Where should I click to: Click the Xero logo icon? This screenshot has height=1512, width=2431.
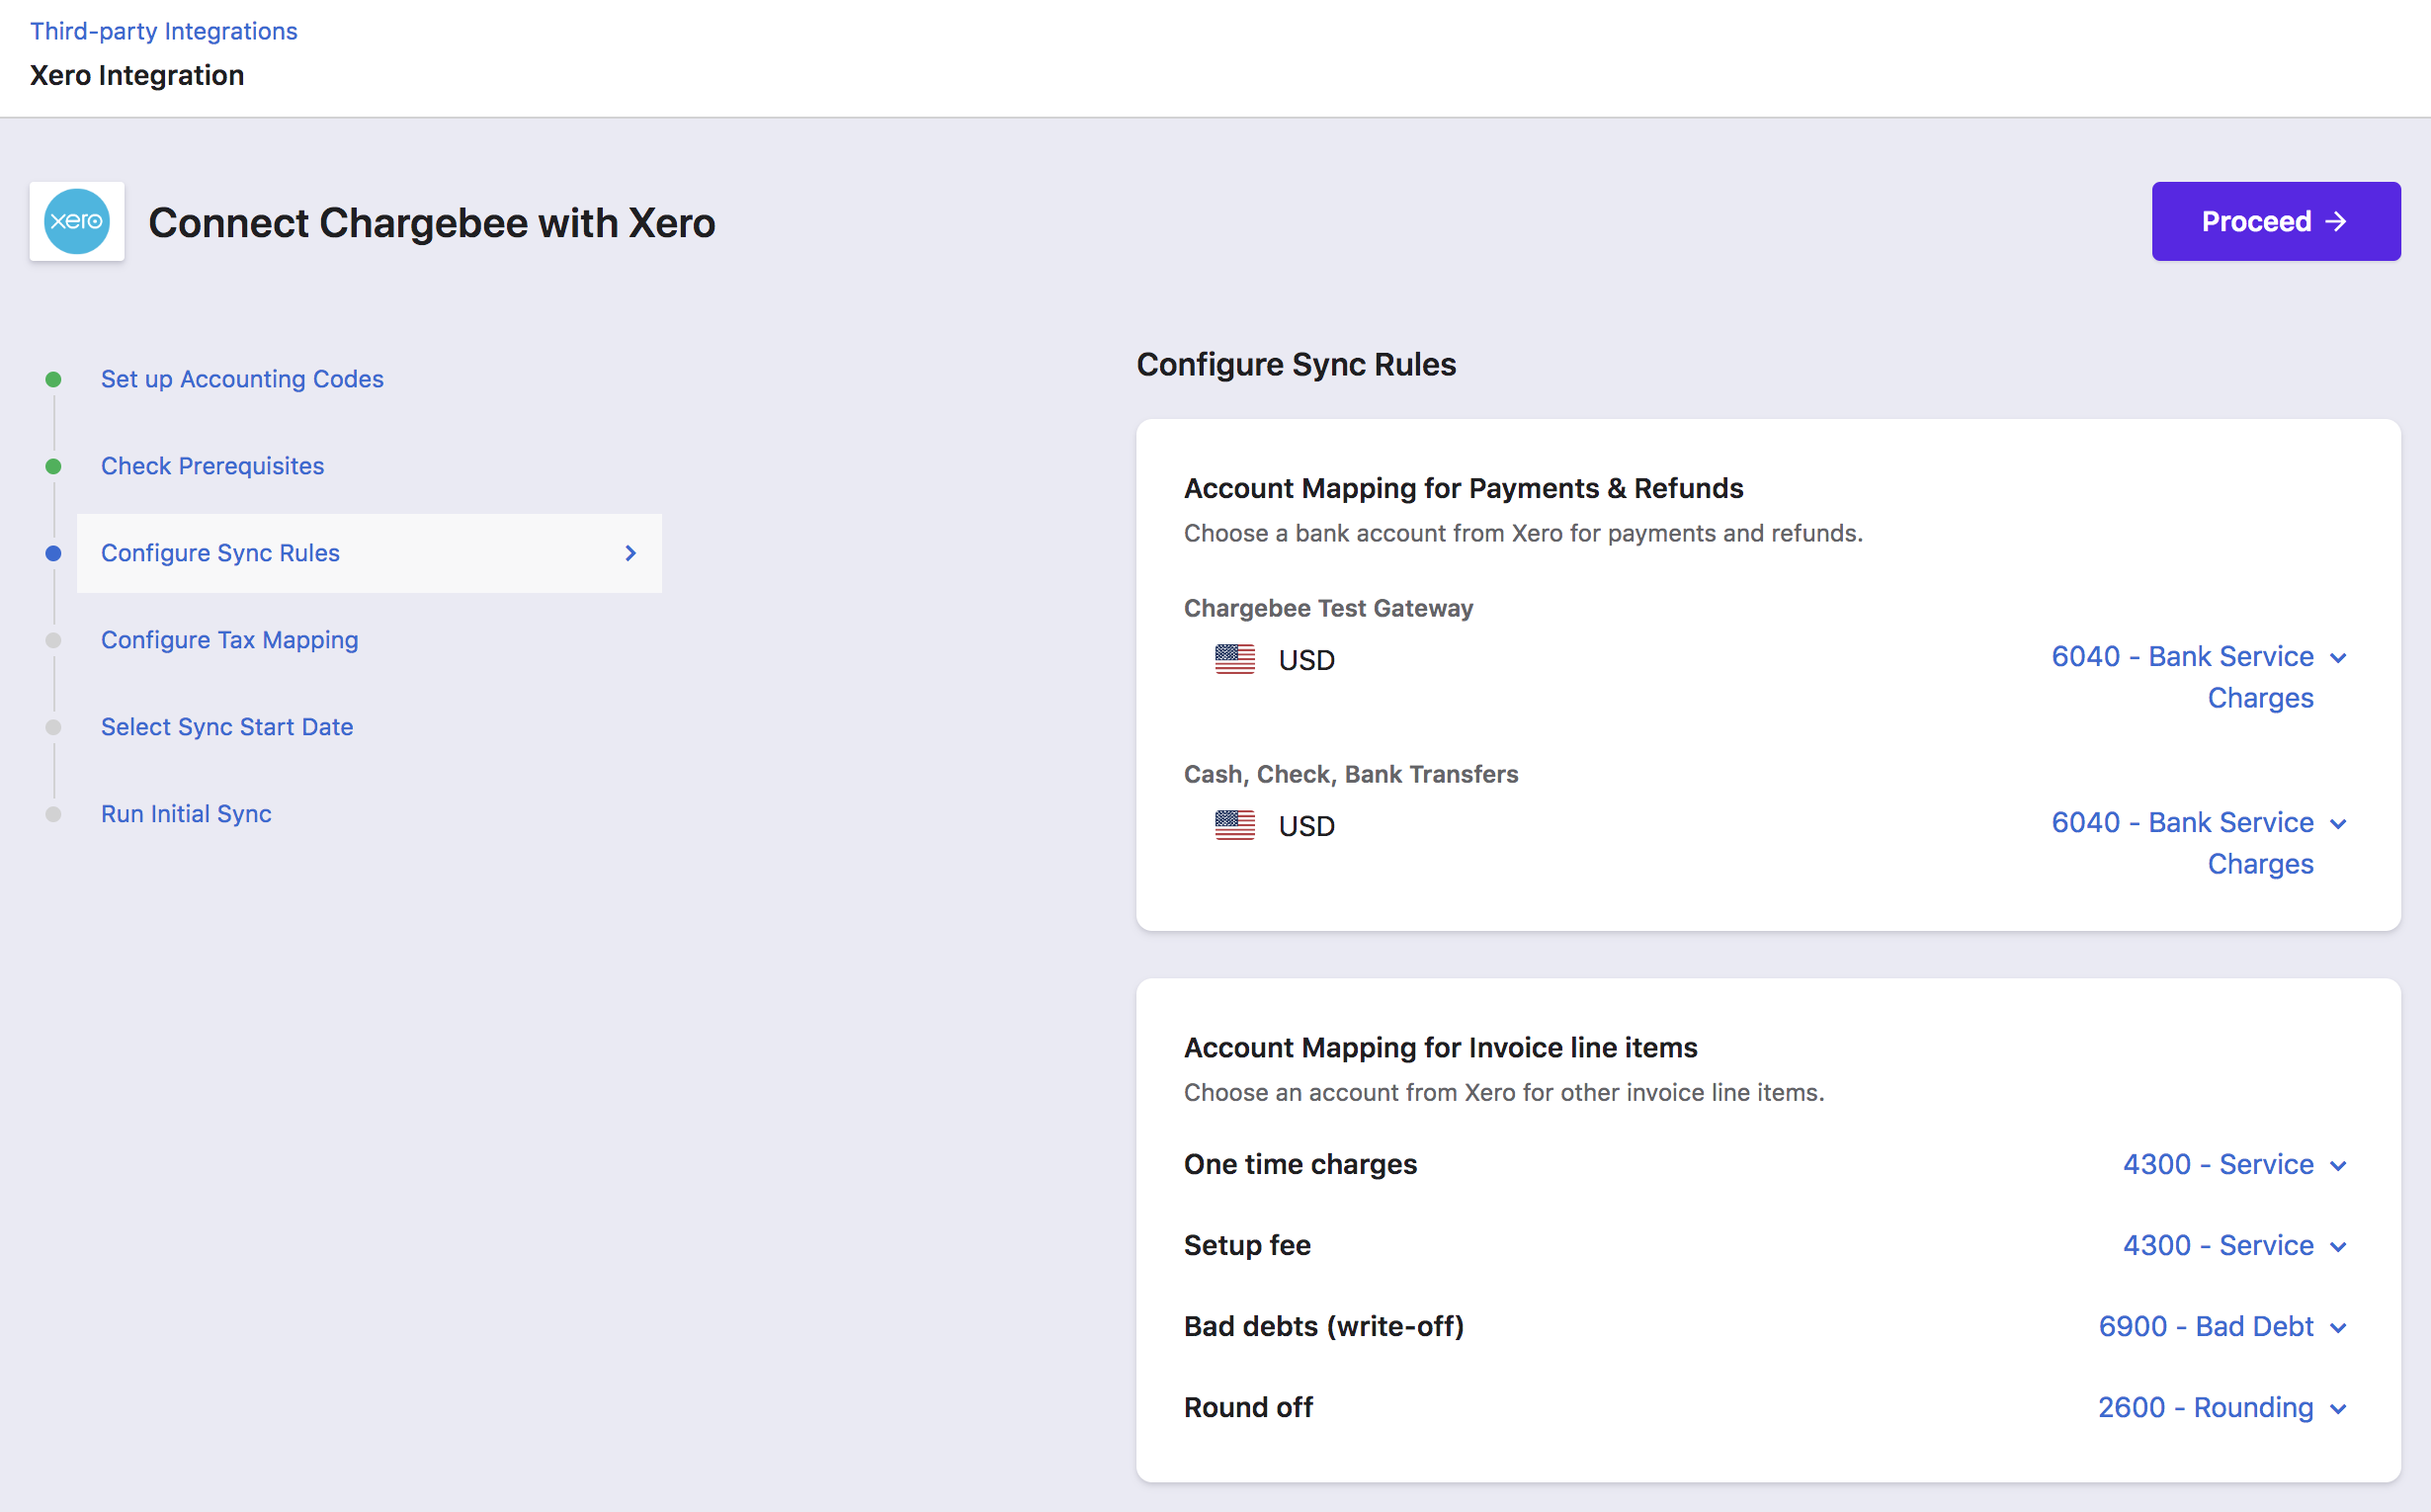77,221
